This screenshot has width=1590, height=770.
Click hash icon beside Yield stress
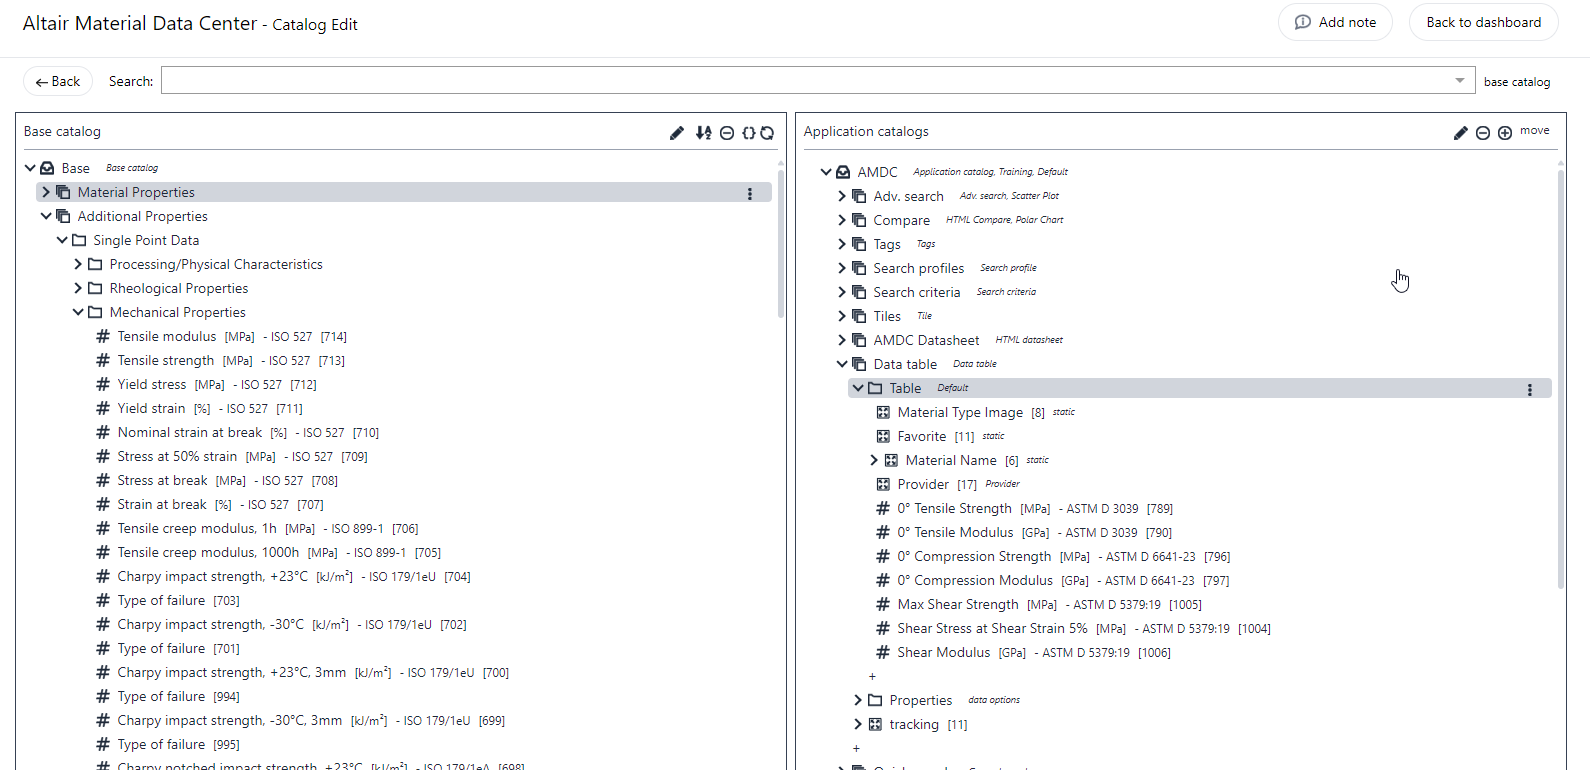[x=103, y=384]
